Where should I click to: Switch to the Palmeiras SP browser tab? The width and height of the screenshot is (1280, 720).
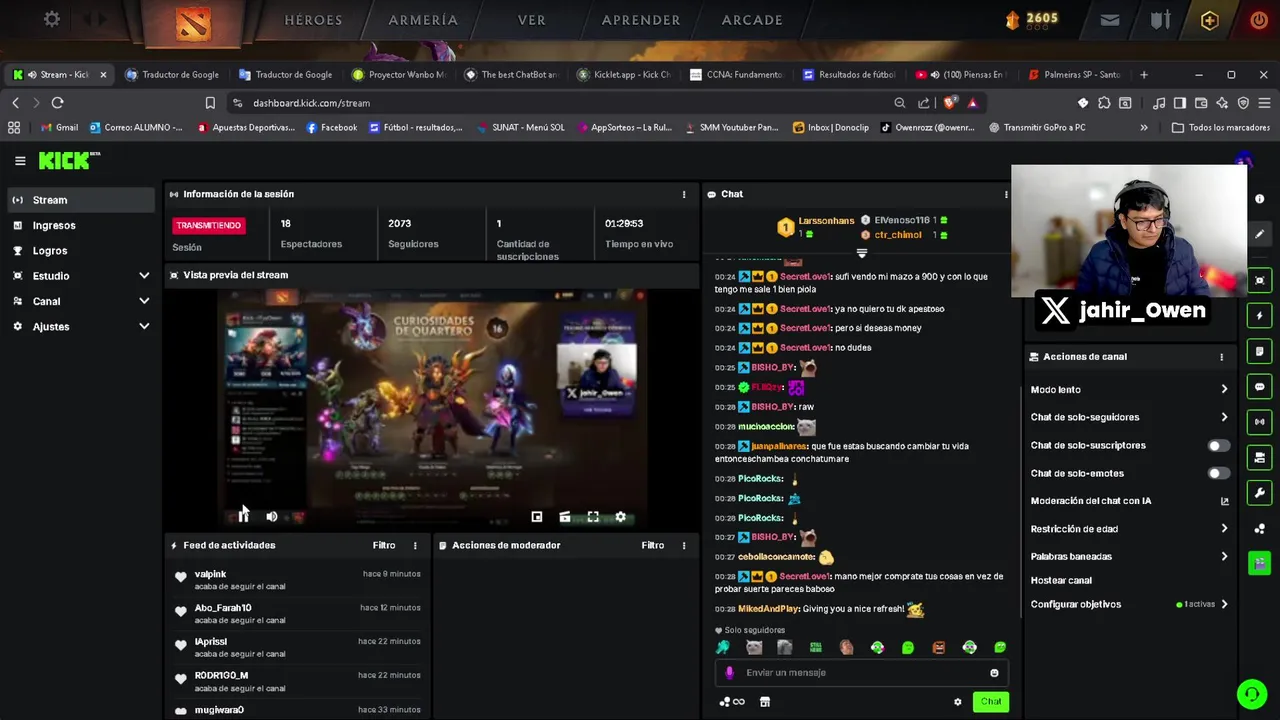[1073, 75]
